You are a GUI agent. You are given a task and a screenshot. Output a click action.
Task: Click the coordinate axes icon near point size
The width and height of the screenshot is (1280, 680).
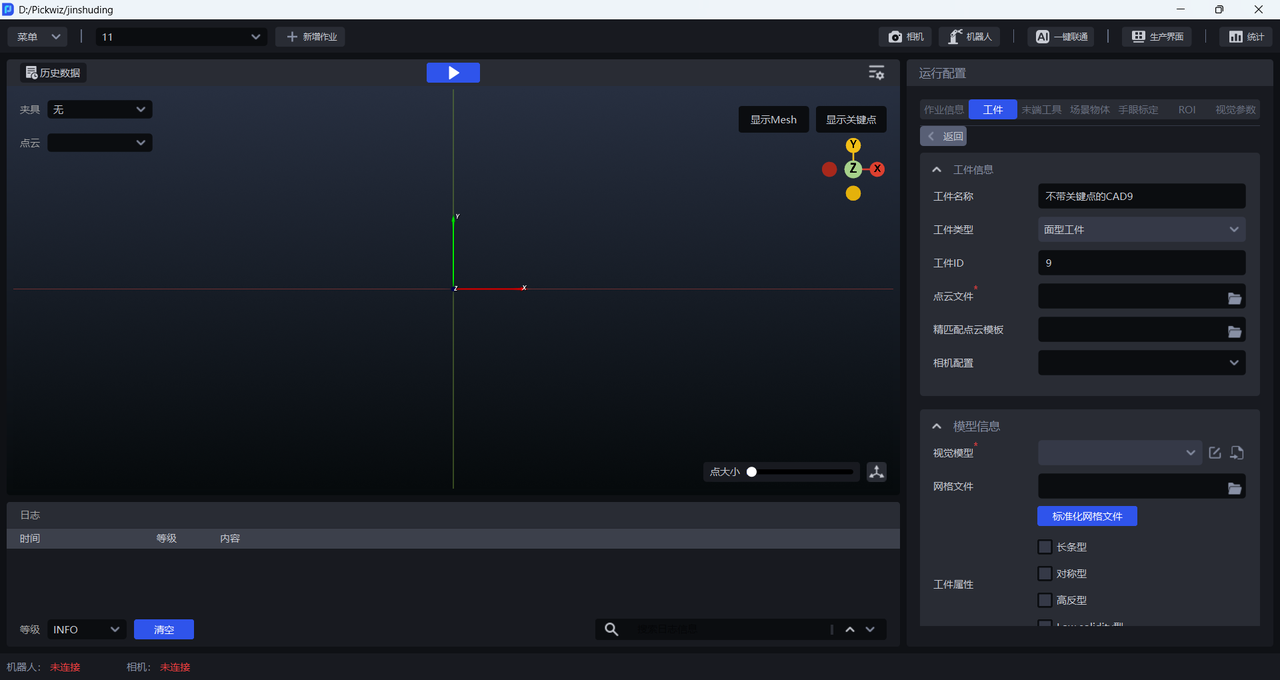coord(877,472)
